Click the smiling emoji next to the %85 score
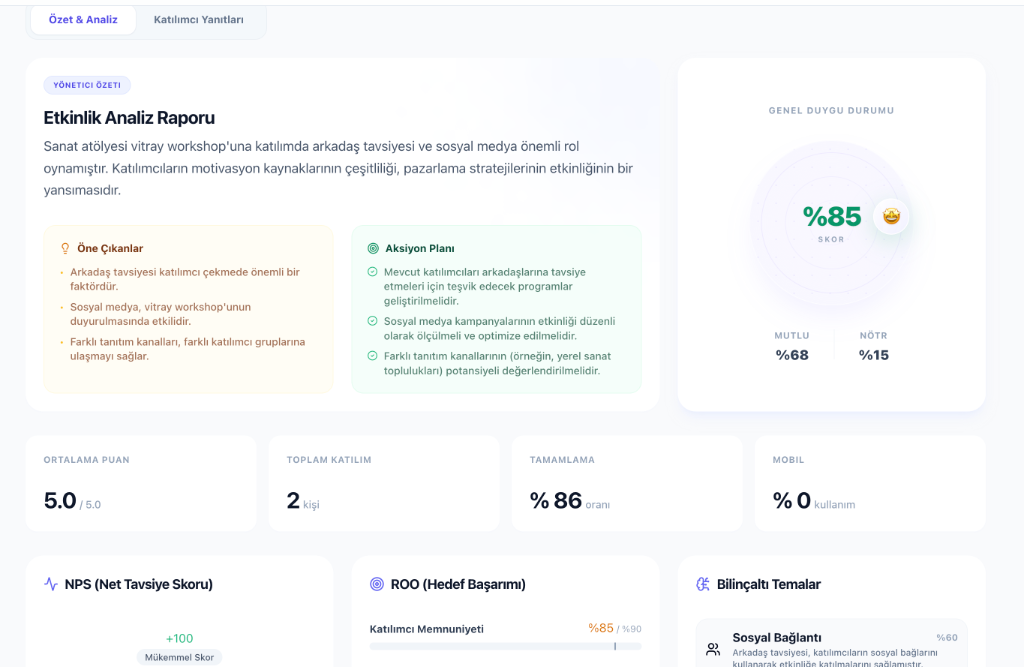The height and width of the screenshot is (667, 1024). click(x=890, y=215)
